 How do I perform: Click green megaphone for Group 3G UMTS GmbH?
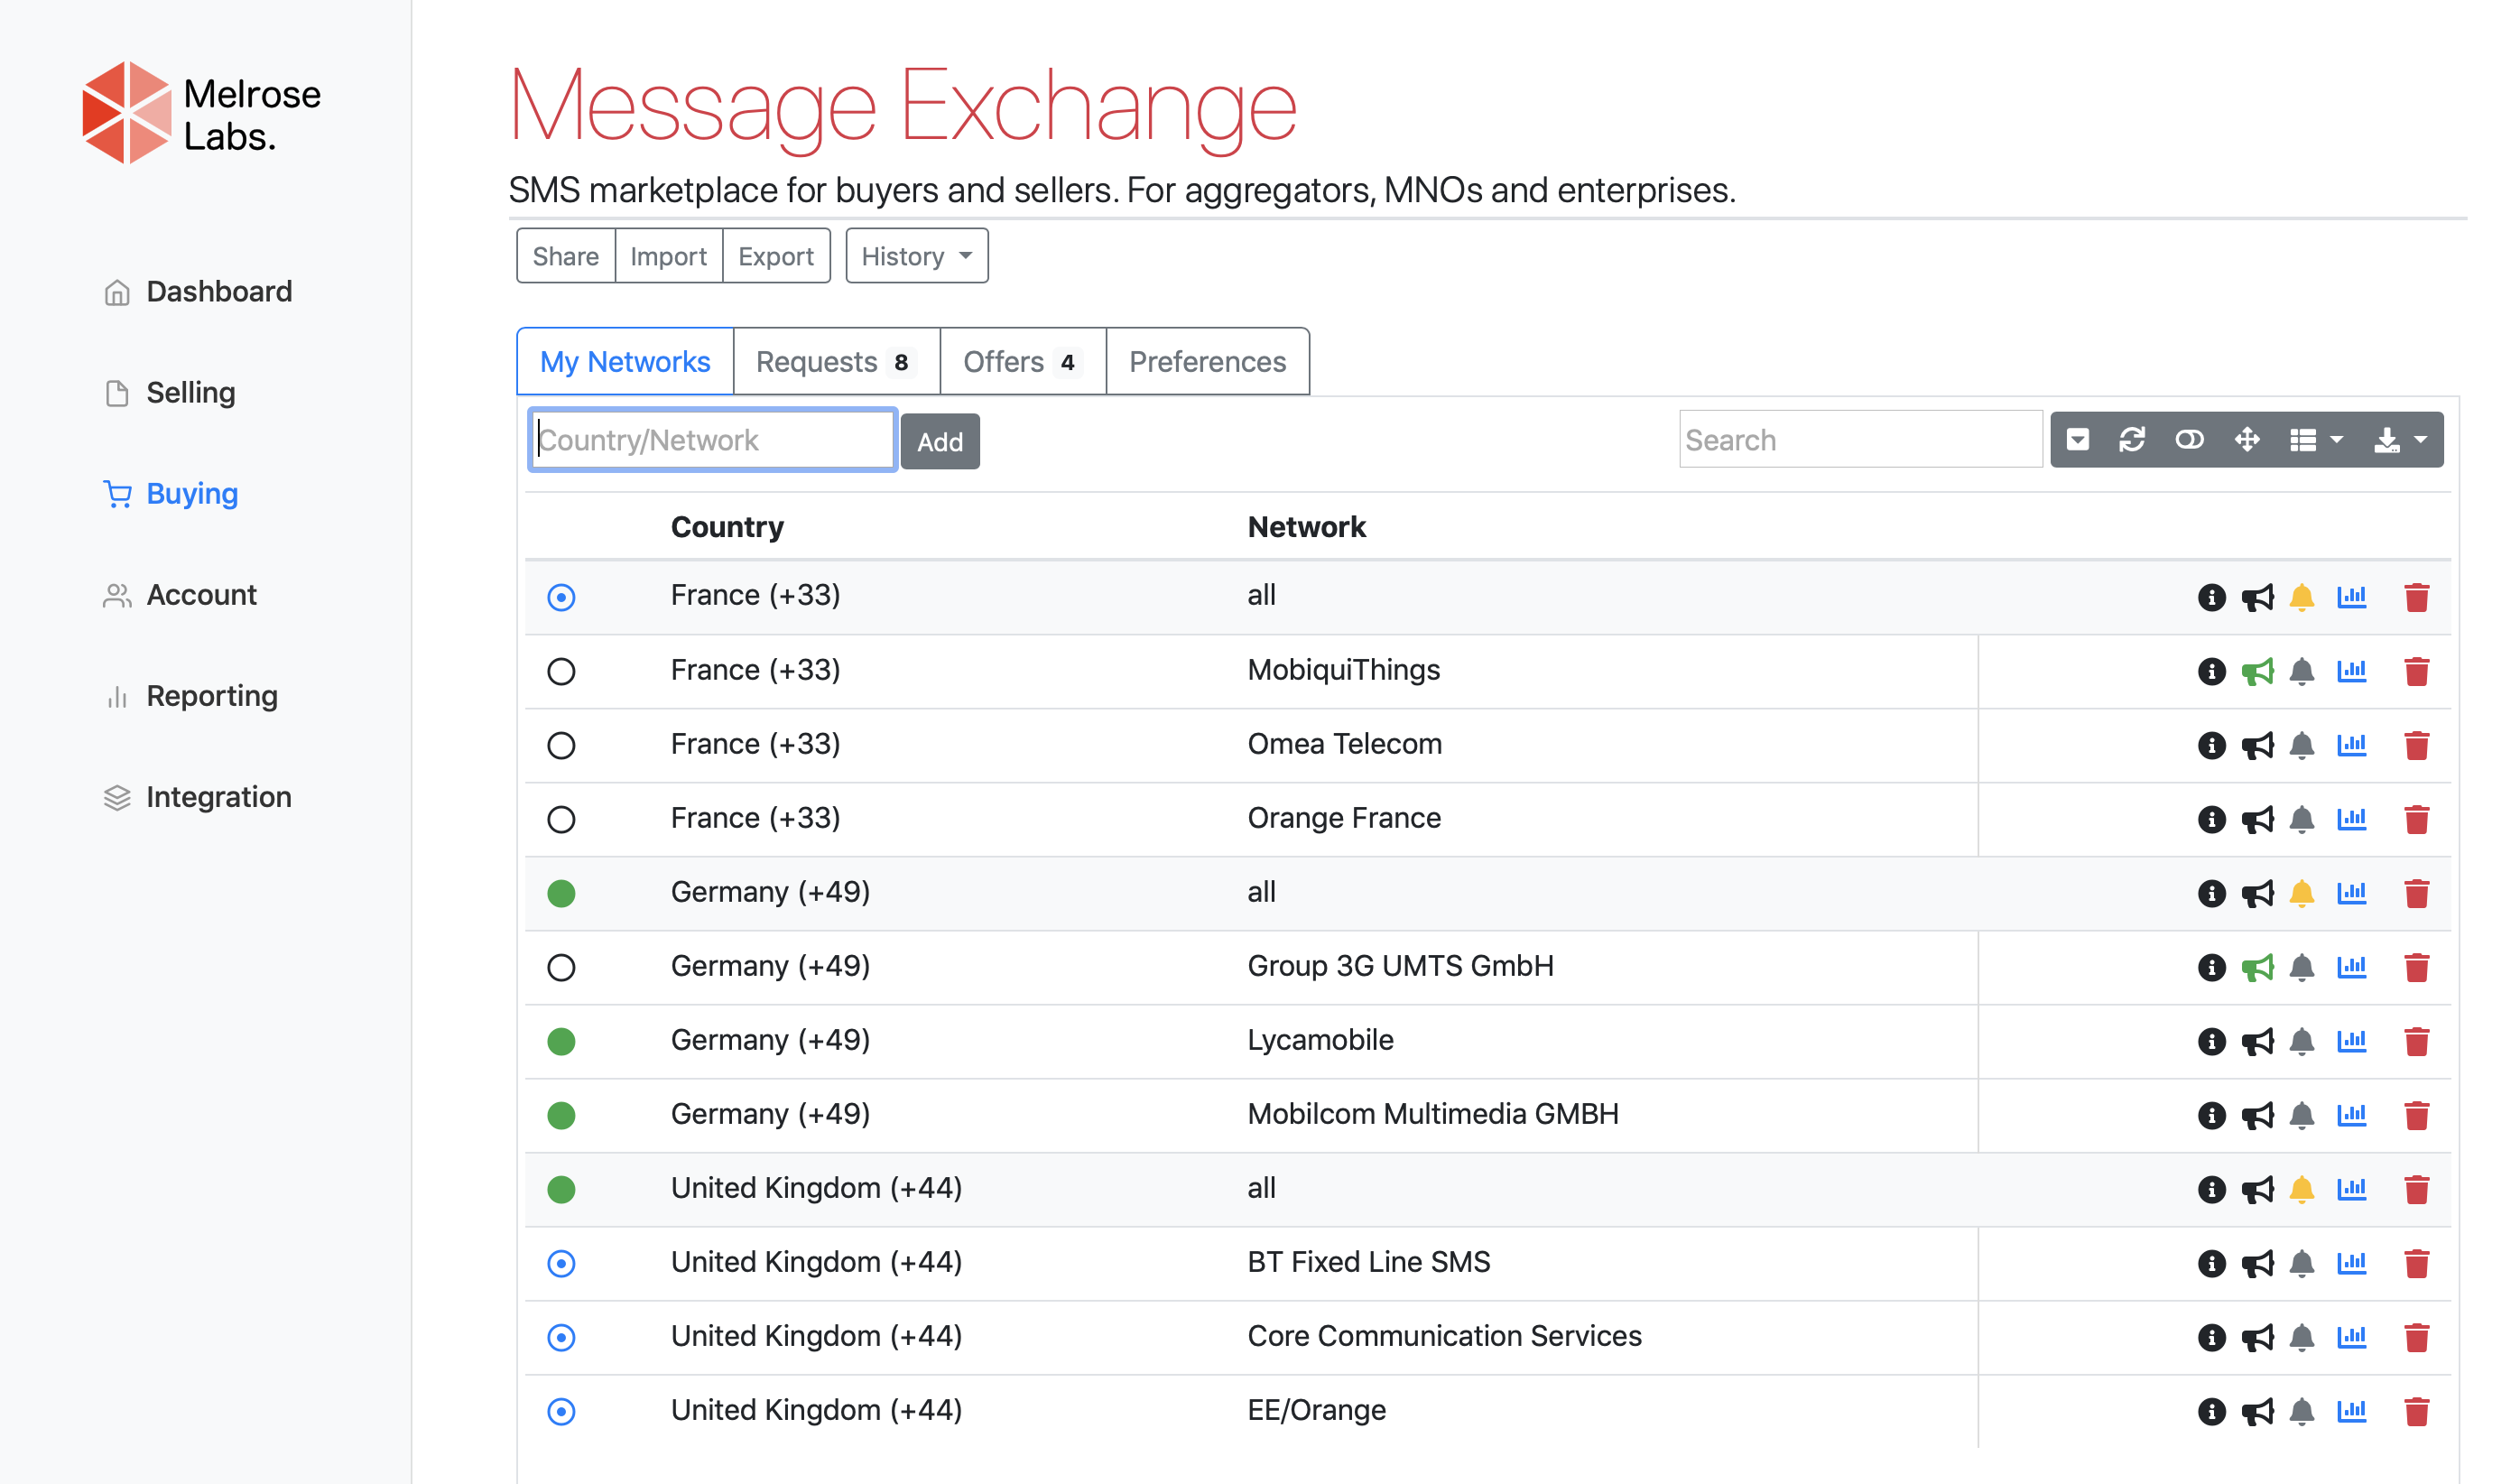[2257, 967]
